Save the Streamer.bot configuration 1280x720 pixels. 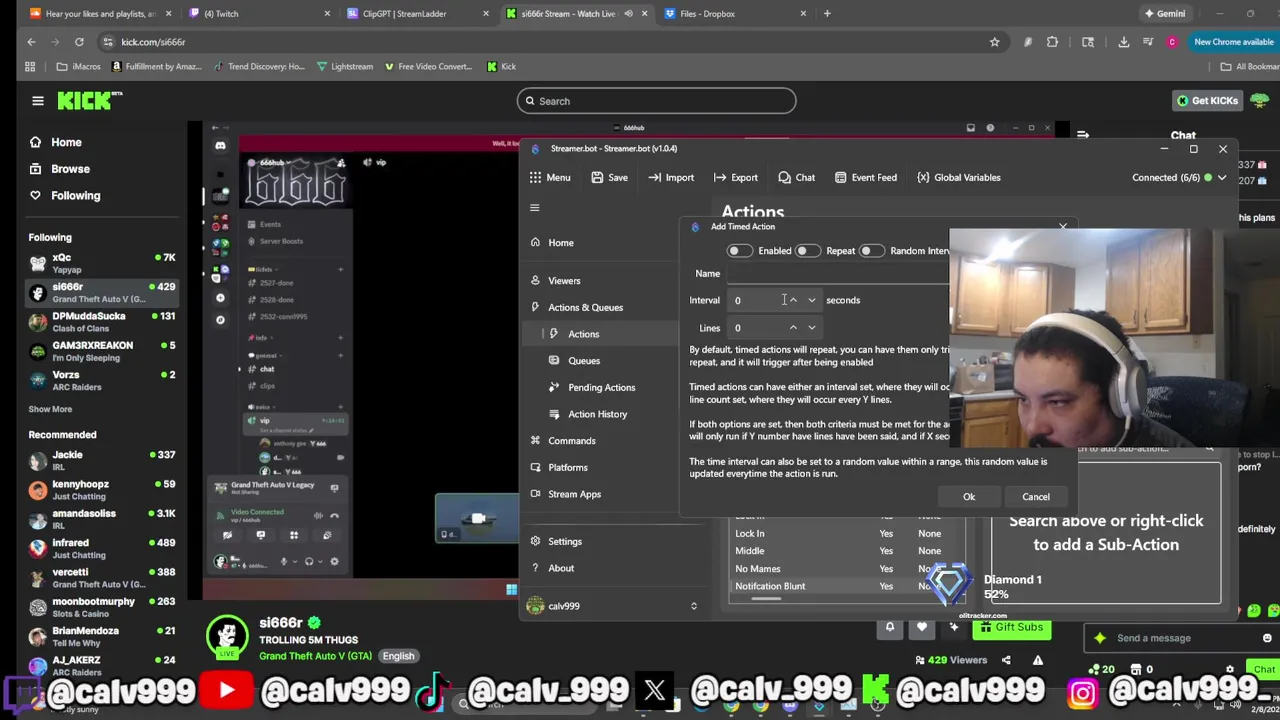(609, 178)
